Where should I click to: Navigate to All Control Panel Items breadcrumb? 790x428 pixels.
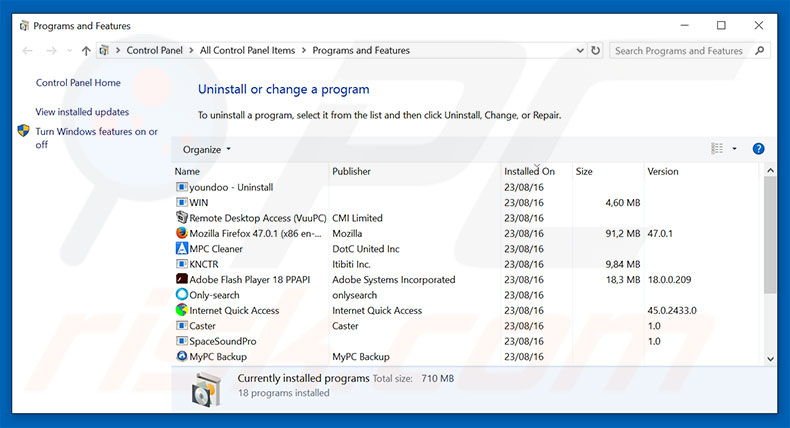(247, 50)
